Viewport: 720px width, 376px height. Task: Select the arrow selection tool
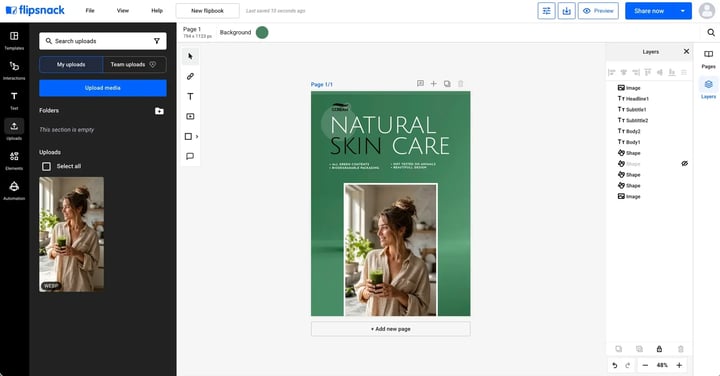click(190, 56)
